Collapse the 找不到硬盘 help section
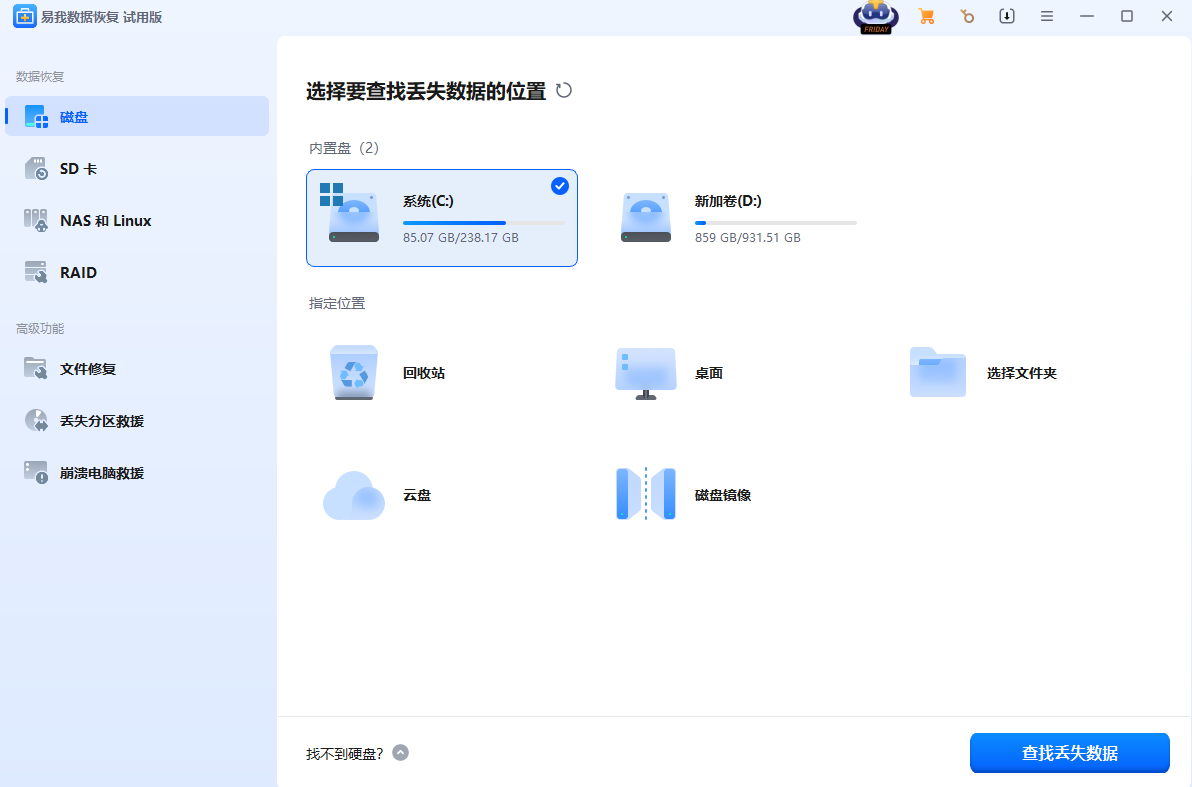The image size is (1192, 787). (x=400, y=753)
